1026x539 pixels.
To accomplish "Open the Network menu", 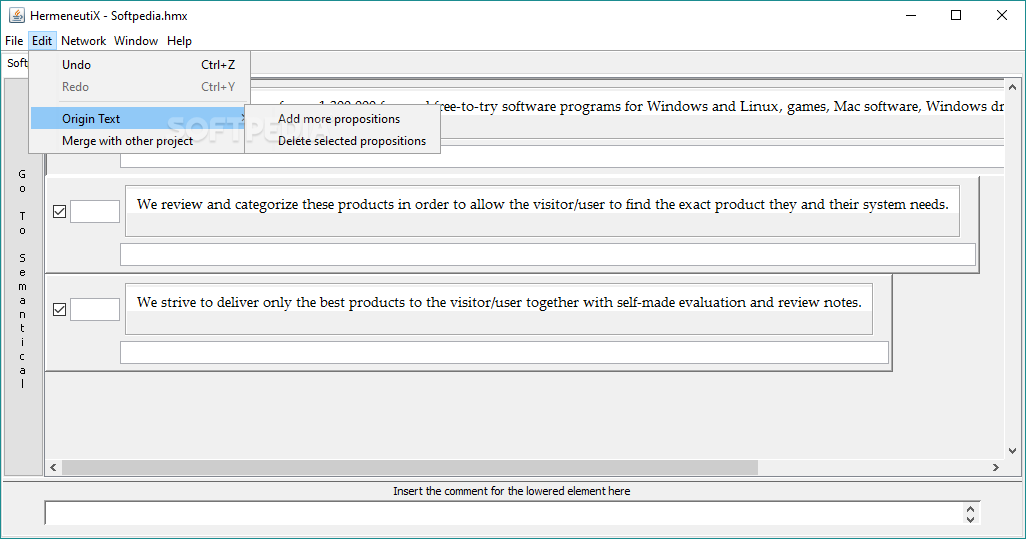I will click(x=83, y=41).
